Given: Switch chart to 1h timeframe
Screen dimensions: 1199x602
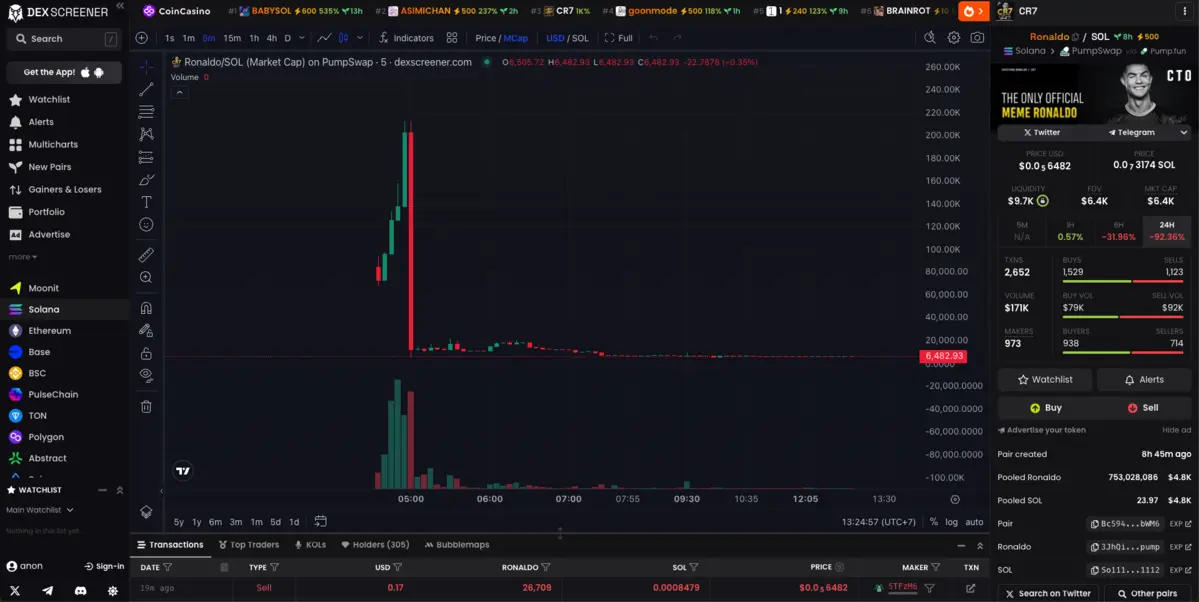Looking at the screenshot, I should [x=254, y=38].
